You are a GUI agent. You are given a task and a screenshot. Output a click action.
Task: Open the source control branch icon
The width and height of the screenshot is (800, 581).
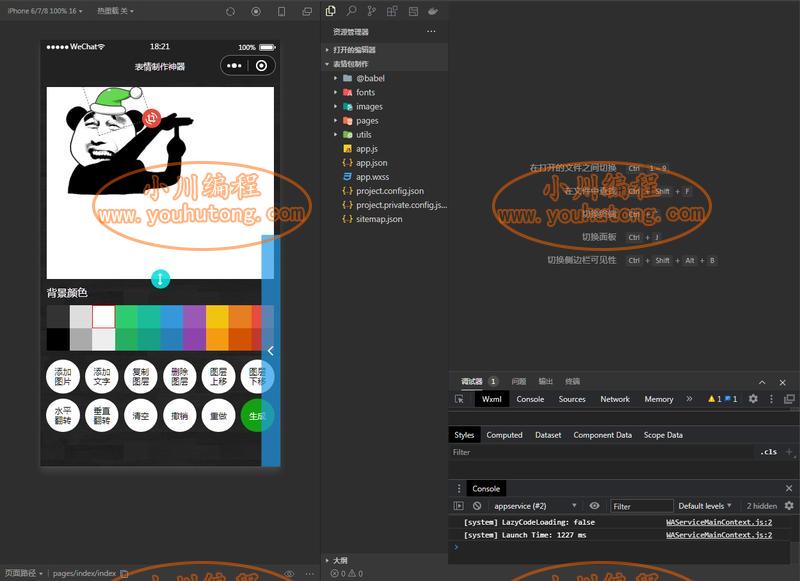coord(371,11)
